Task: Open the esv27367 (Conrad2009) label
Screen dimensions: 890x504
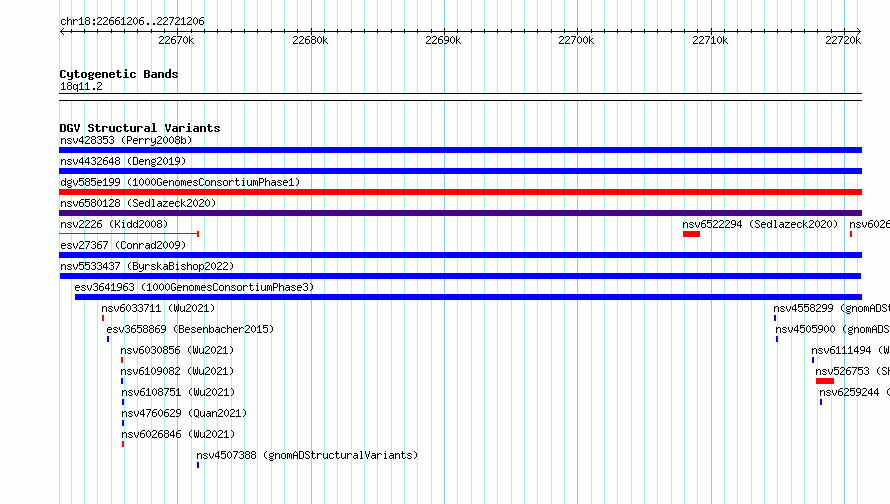Action: coord(123,245)
